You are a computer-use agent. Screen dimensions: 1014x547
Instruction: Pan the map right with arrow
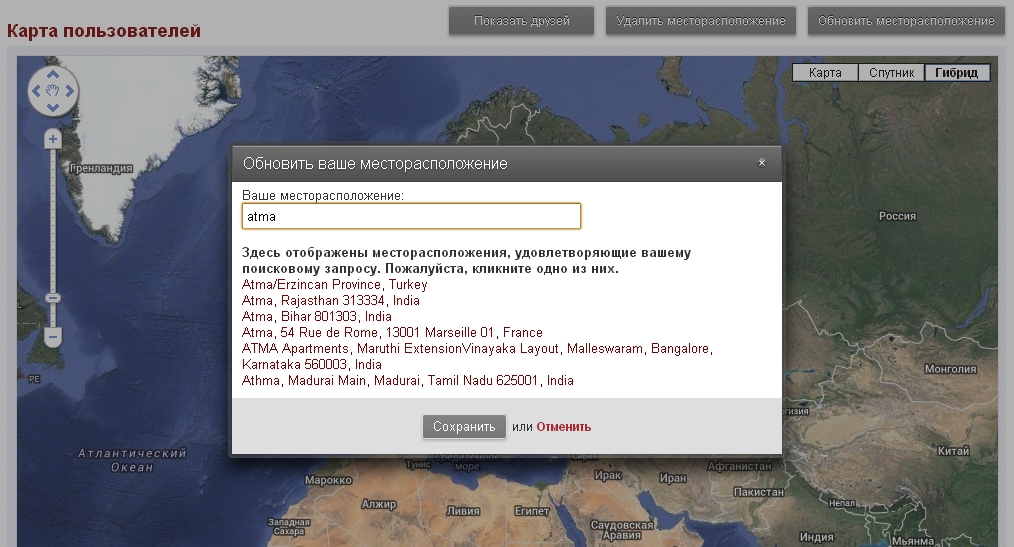pos(70,91)
